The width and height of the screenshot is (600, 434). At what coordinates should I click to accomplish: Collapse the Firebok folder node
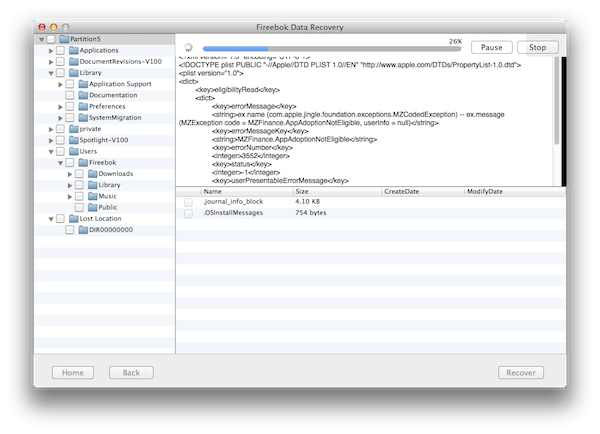click(60, 163)
